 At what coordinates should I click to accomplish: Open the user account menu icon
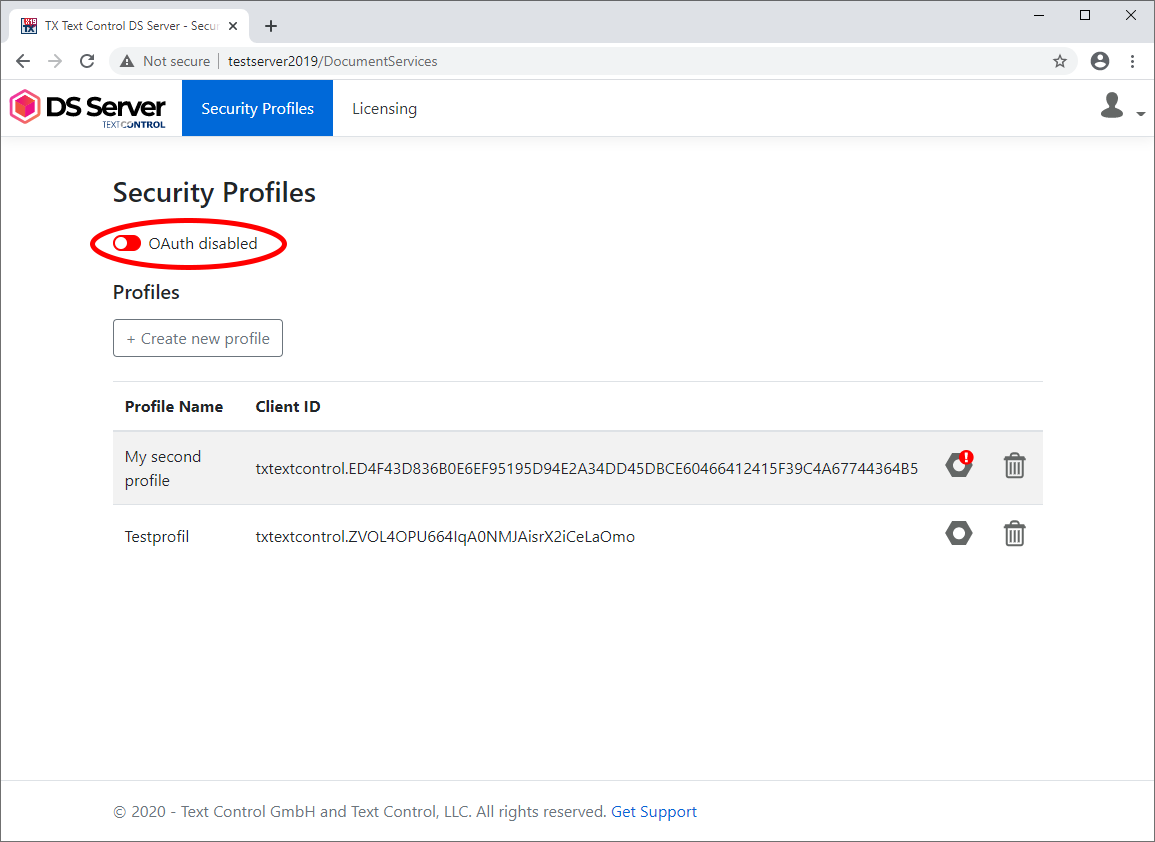1112,106
